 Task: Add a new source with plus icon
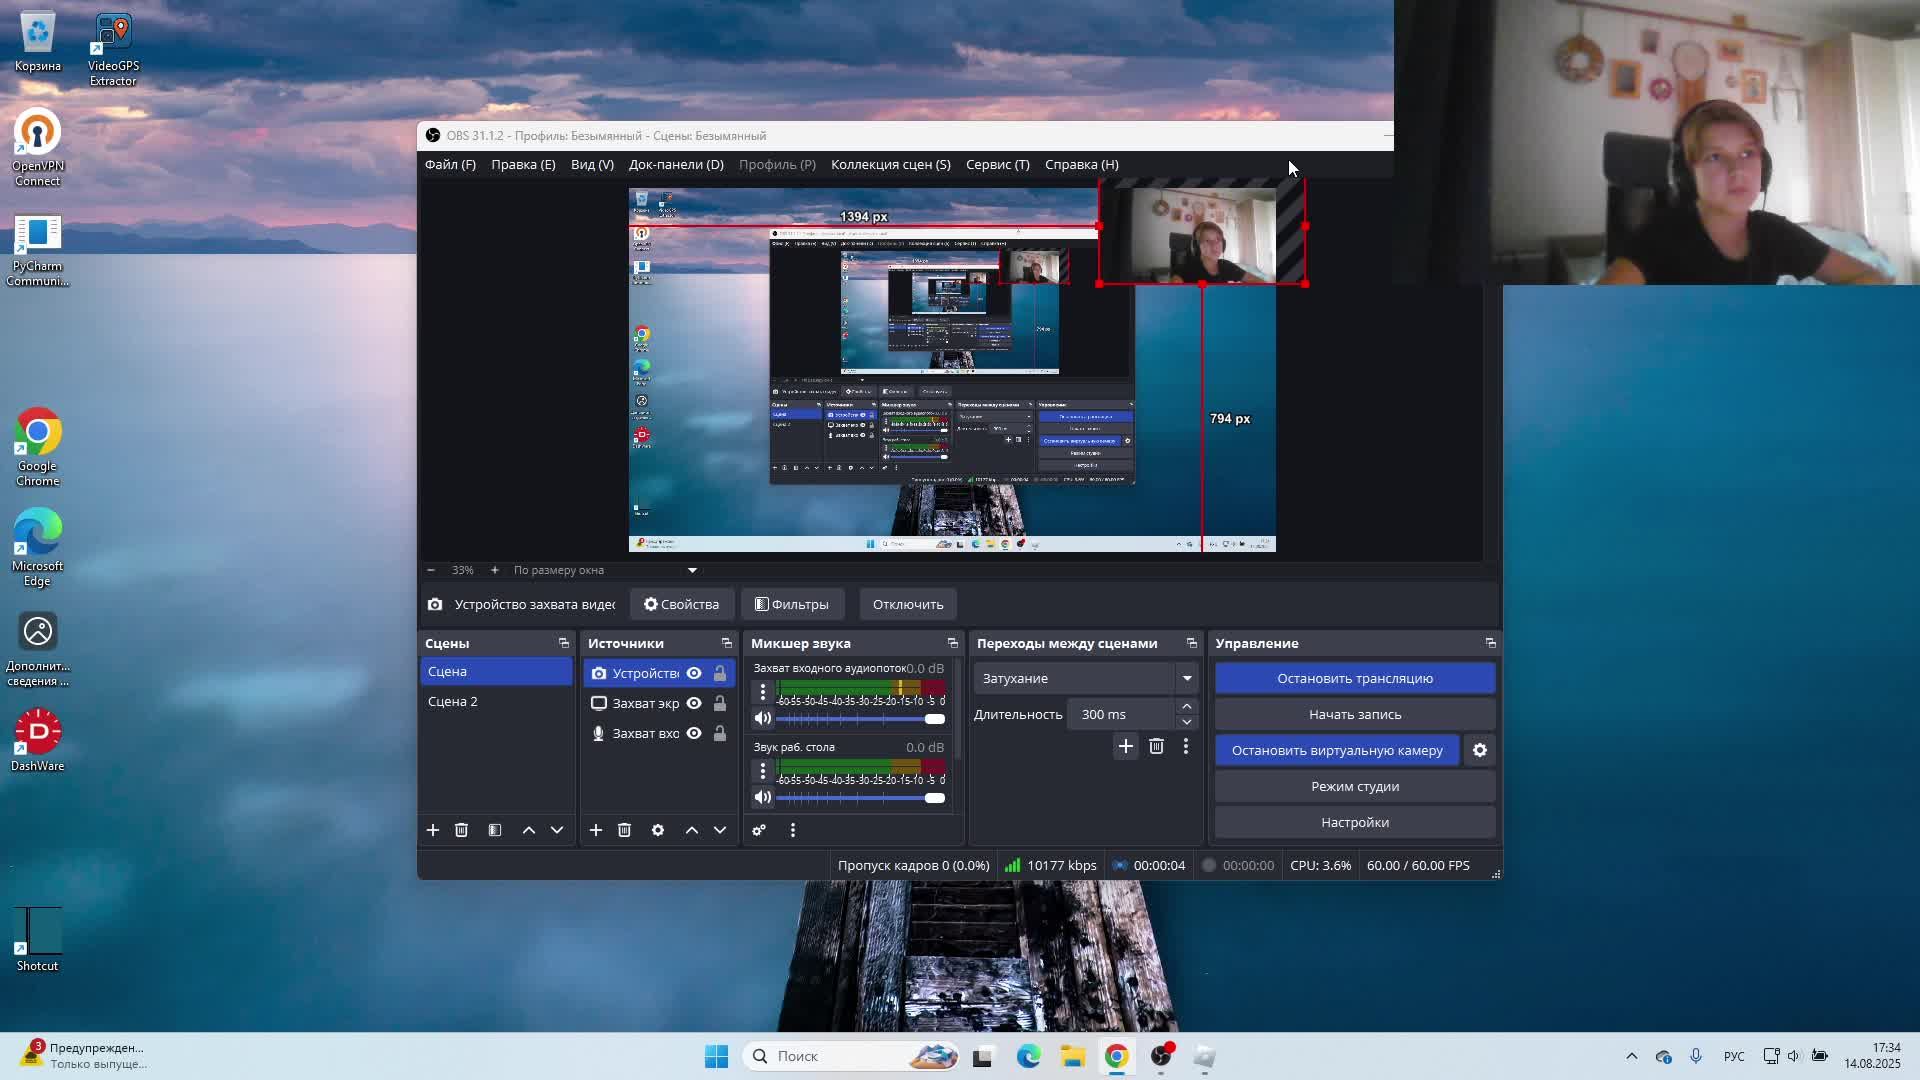[596, 830]
